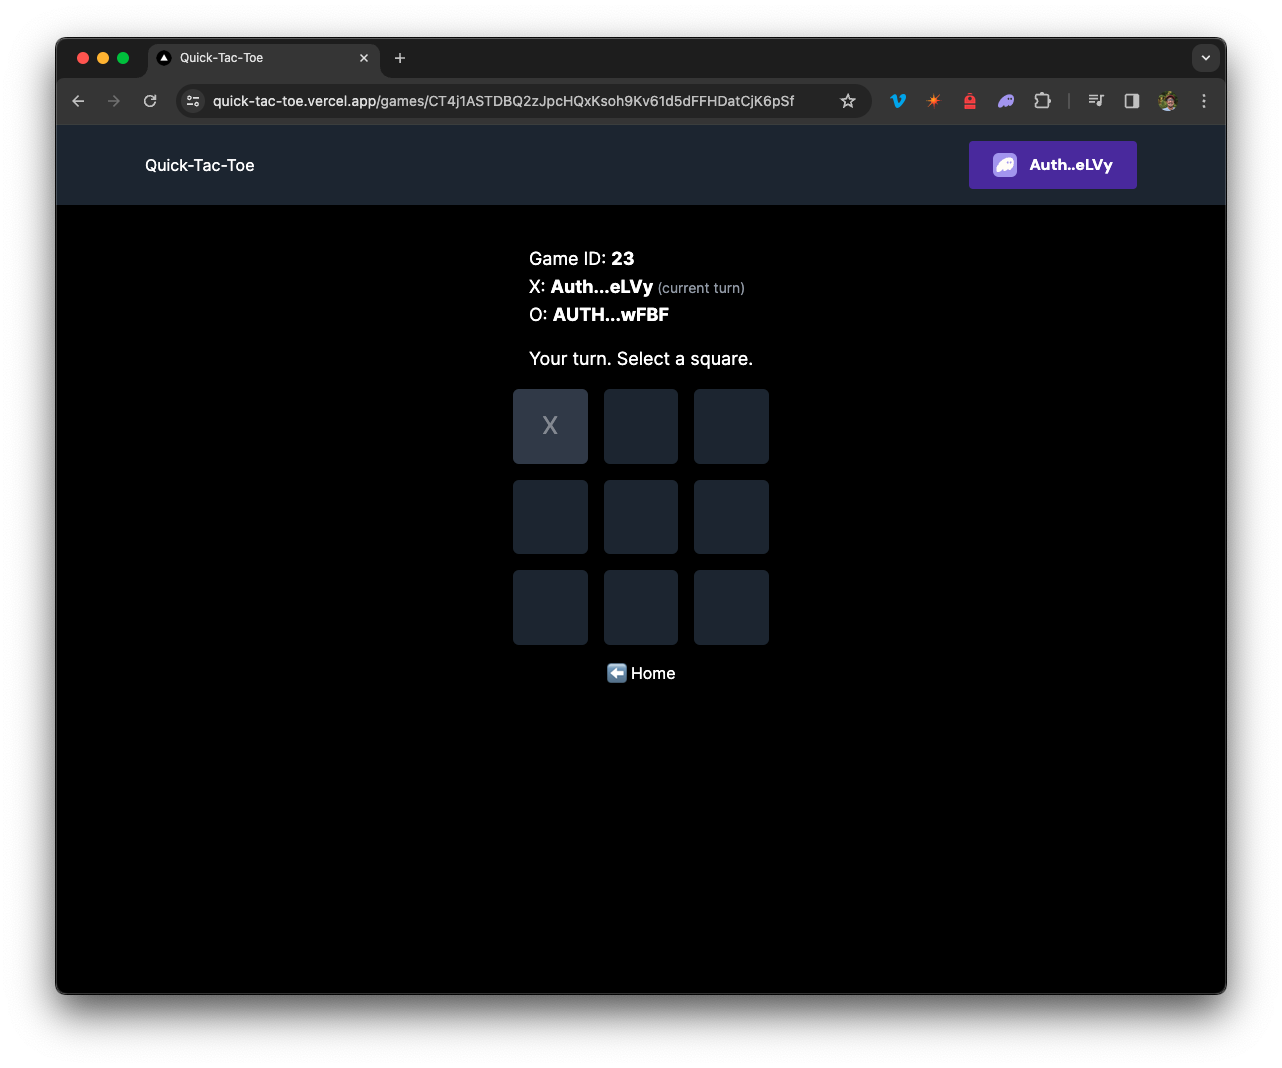This screenshot has width=1282, height=1068.
Task: Go back to the previous page
Action: 78,101
